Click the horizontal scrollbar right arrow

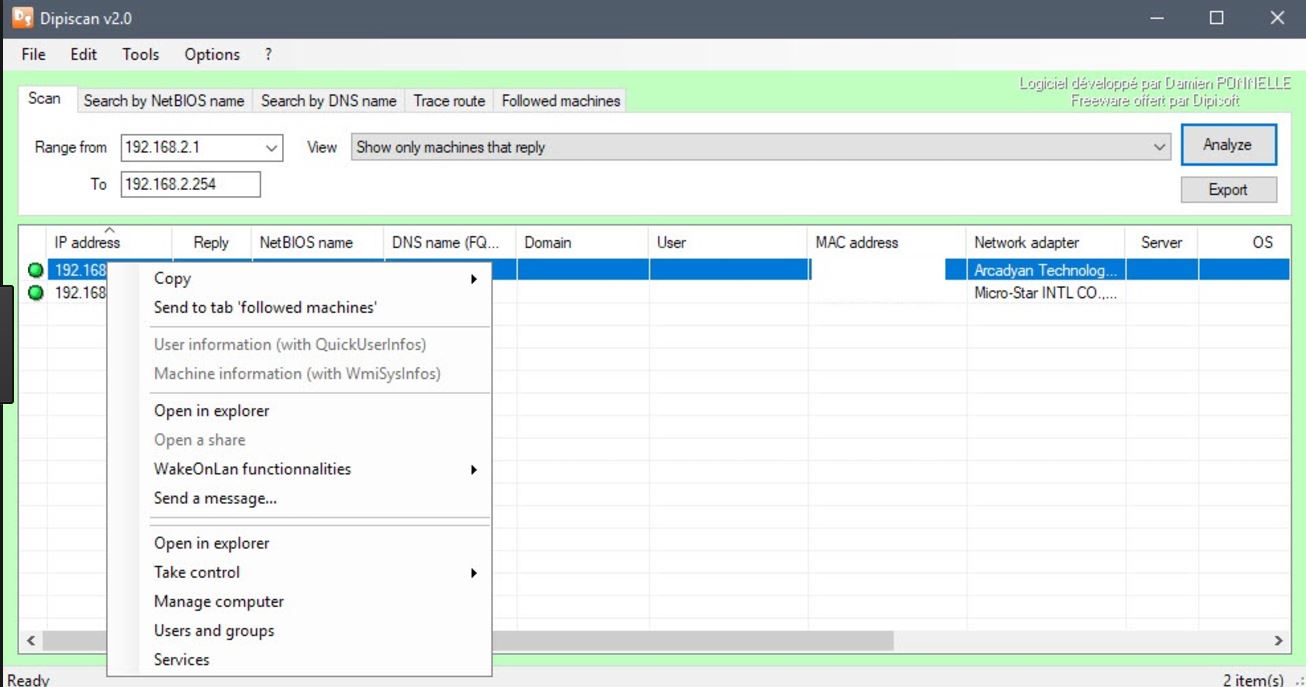(1278, 640)
